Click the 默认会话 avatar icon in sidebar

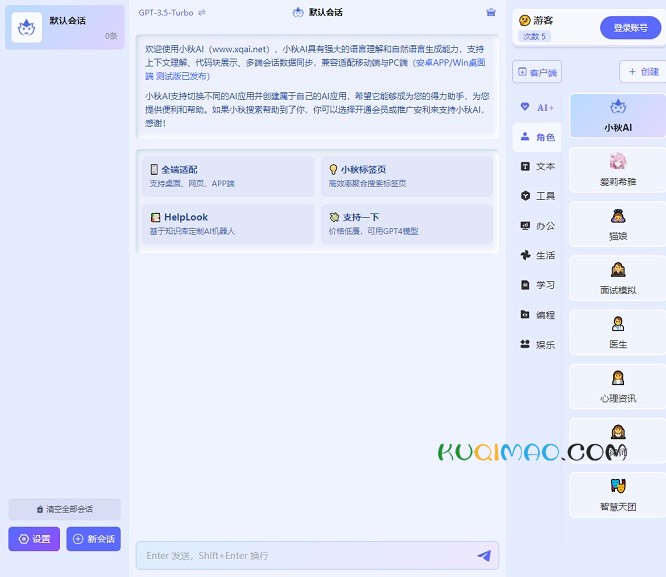coord(27,28)
